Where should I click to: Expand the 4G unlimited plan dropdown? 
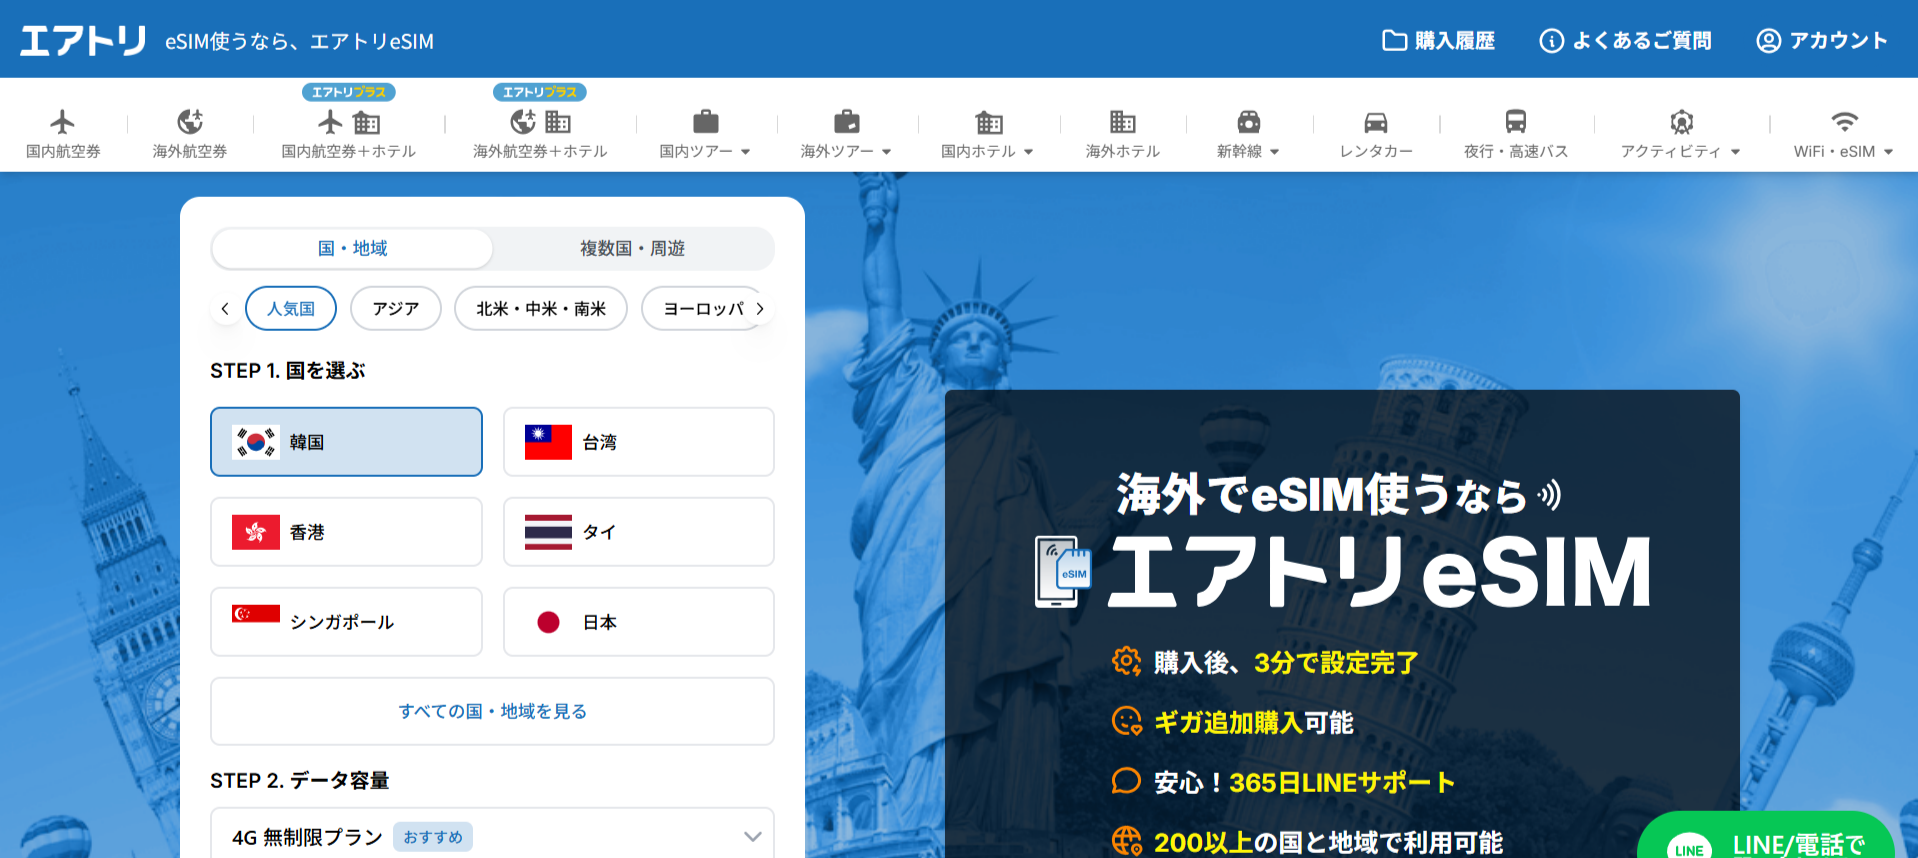click(x=752, y=836)
